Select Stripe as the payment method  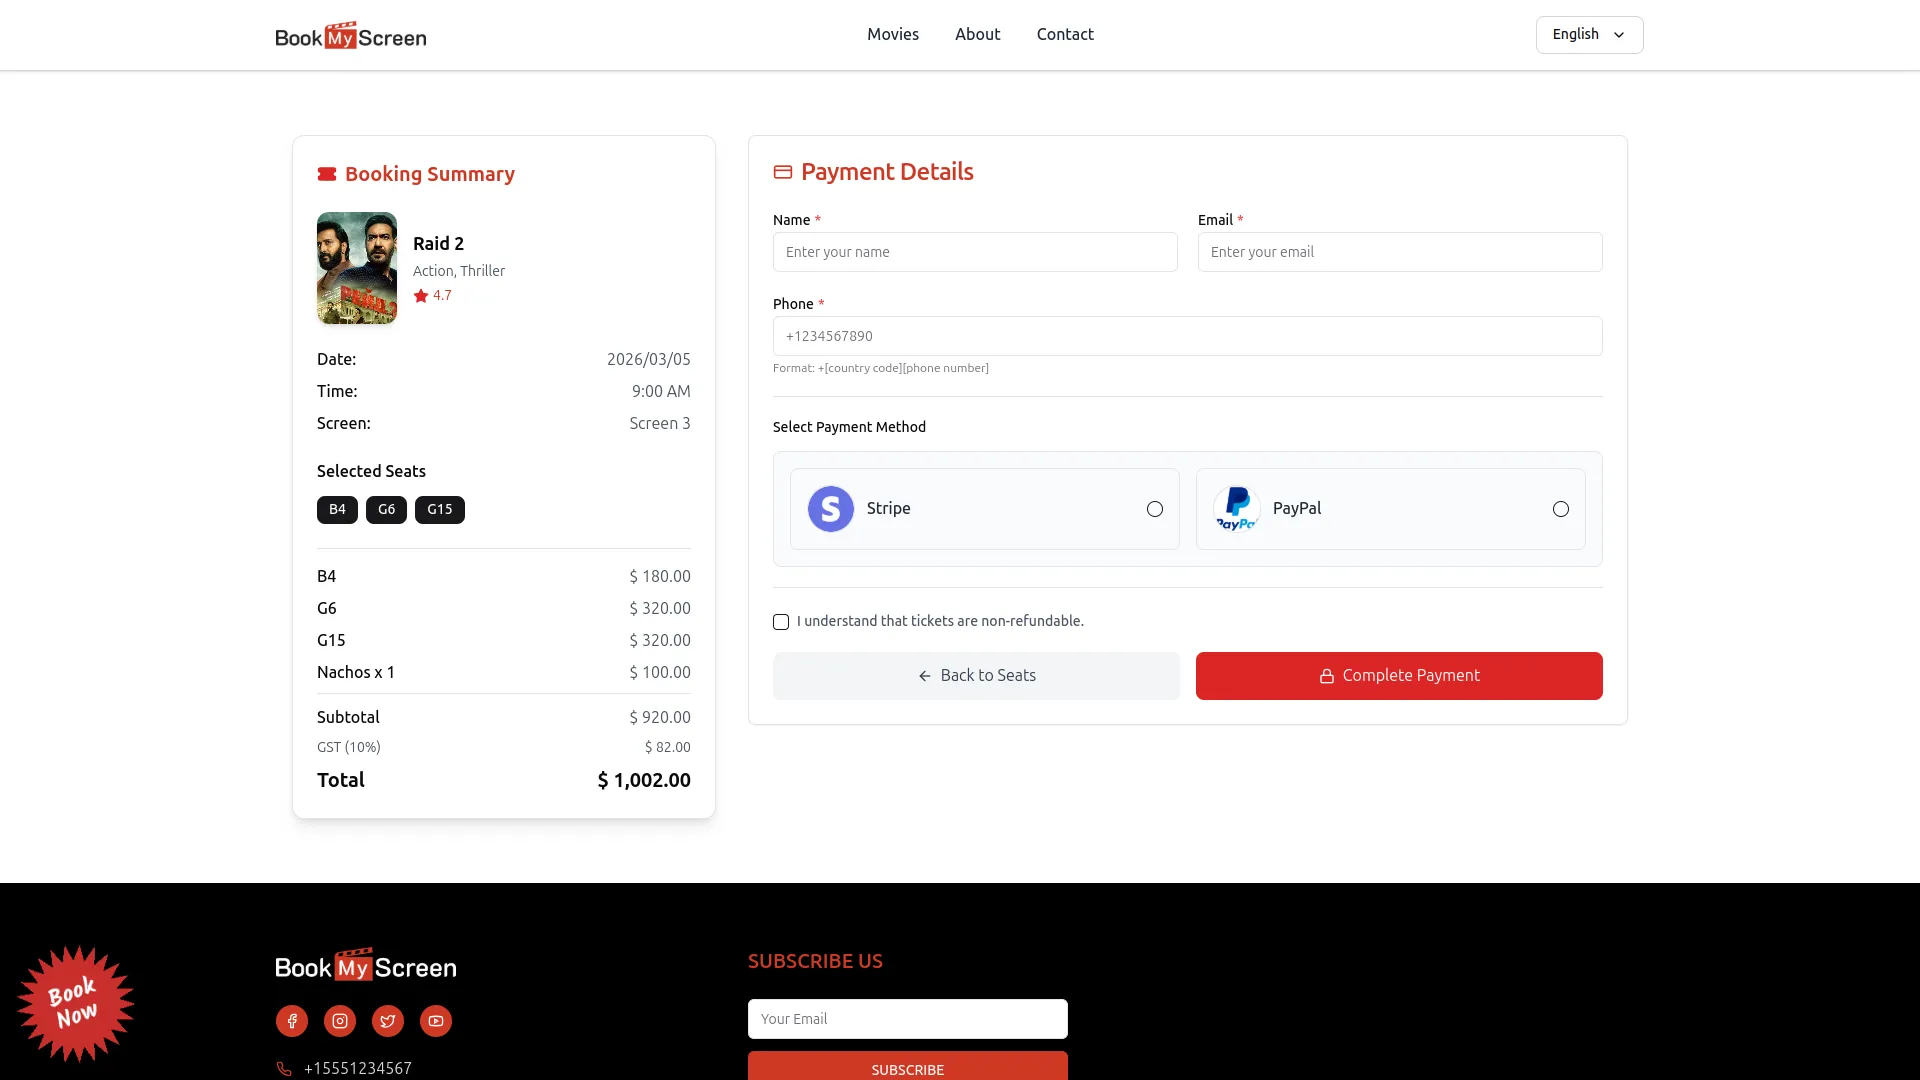point(1155,509)
